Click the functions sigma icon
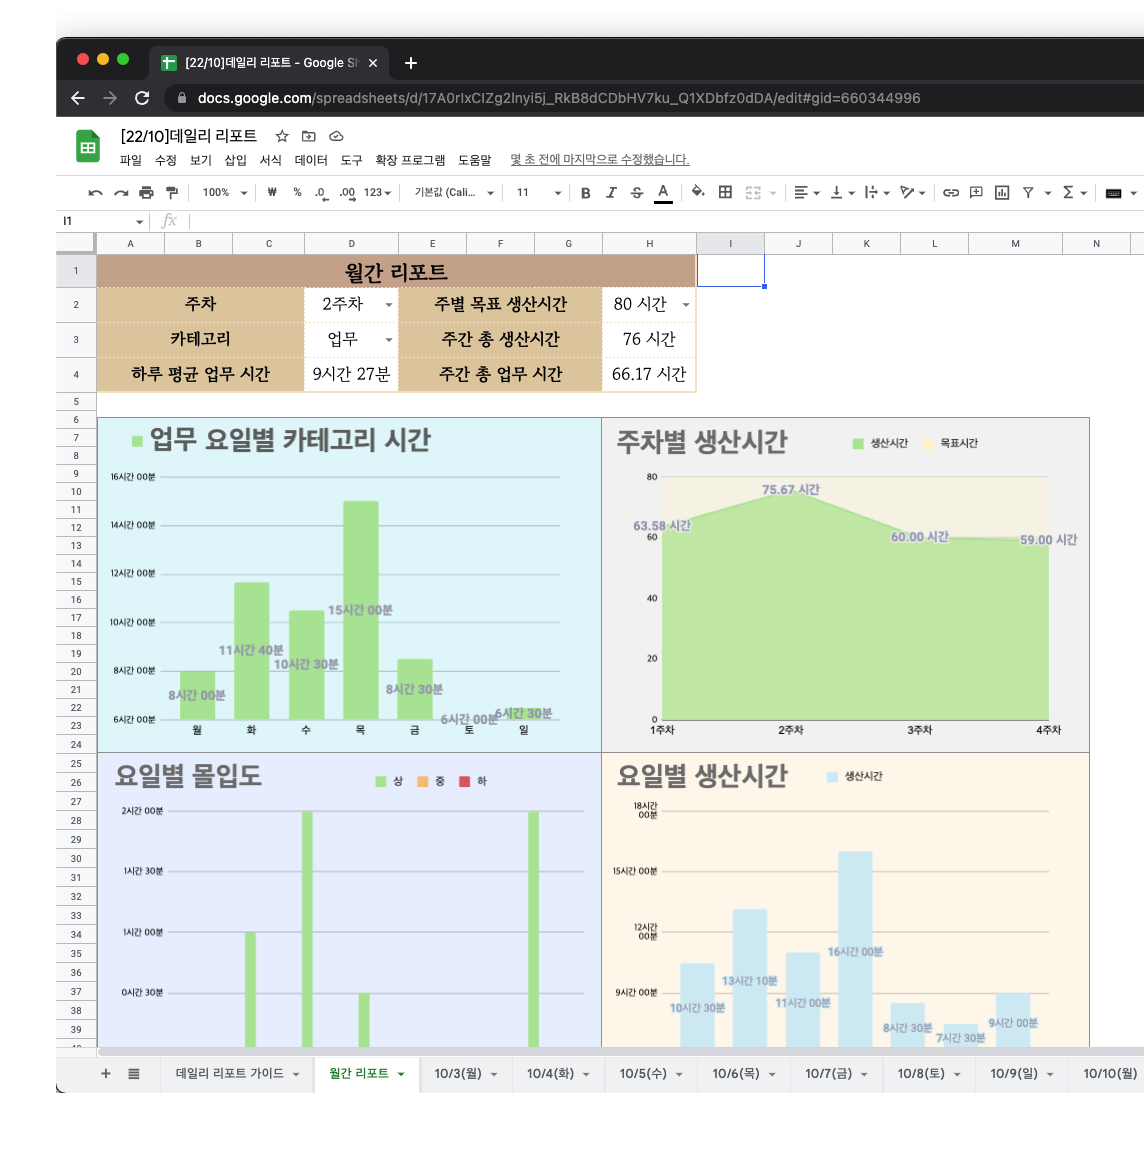Screen dimensions: 1144x1167 (x=1068, y=193)
